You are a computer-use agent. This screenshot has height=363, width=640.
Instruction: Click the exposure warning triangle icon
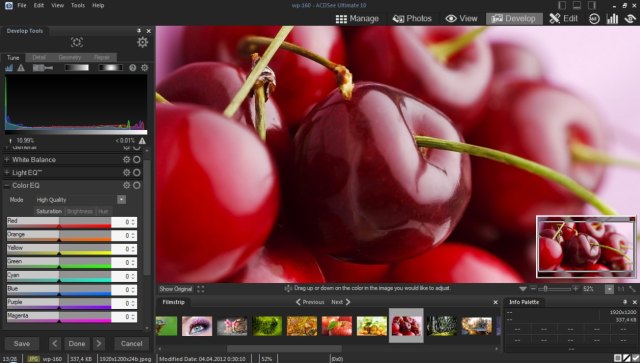(21, 68)
